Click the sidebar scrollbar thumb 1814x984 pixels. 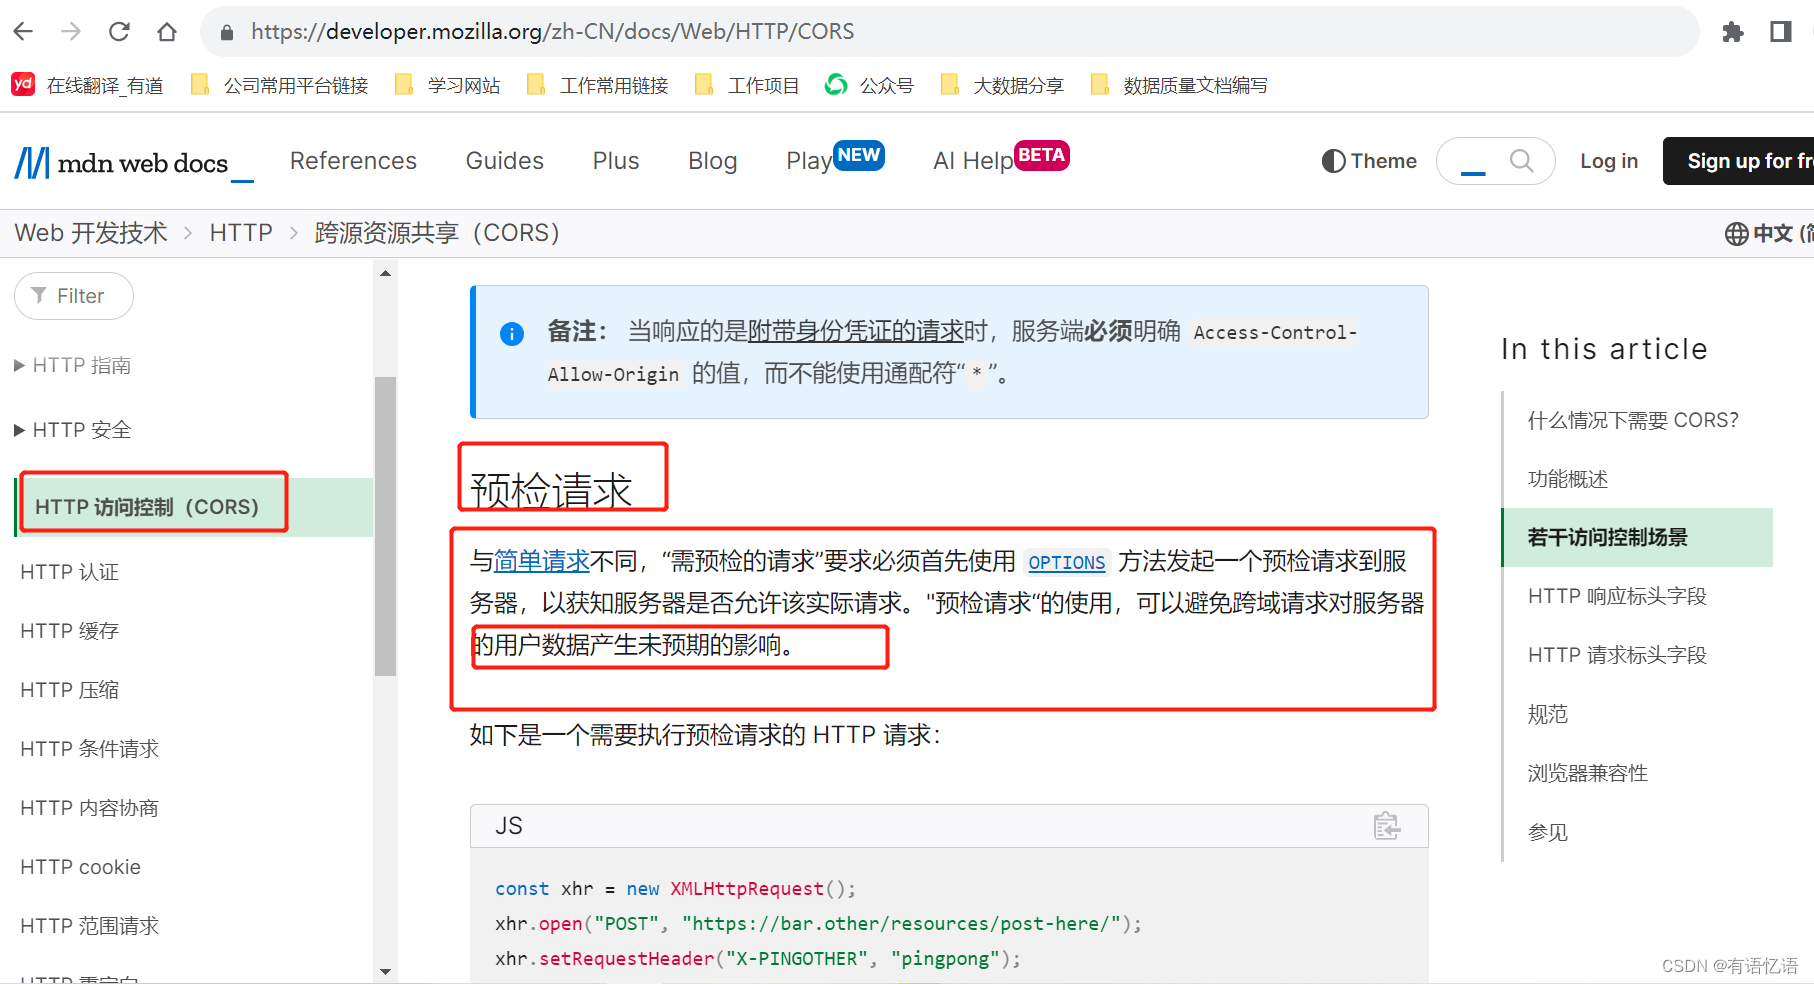click(x=385, y=526)
